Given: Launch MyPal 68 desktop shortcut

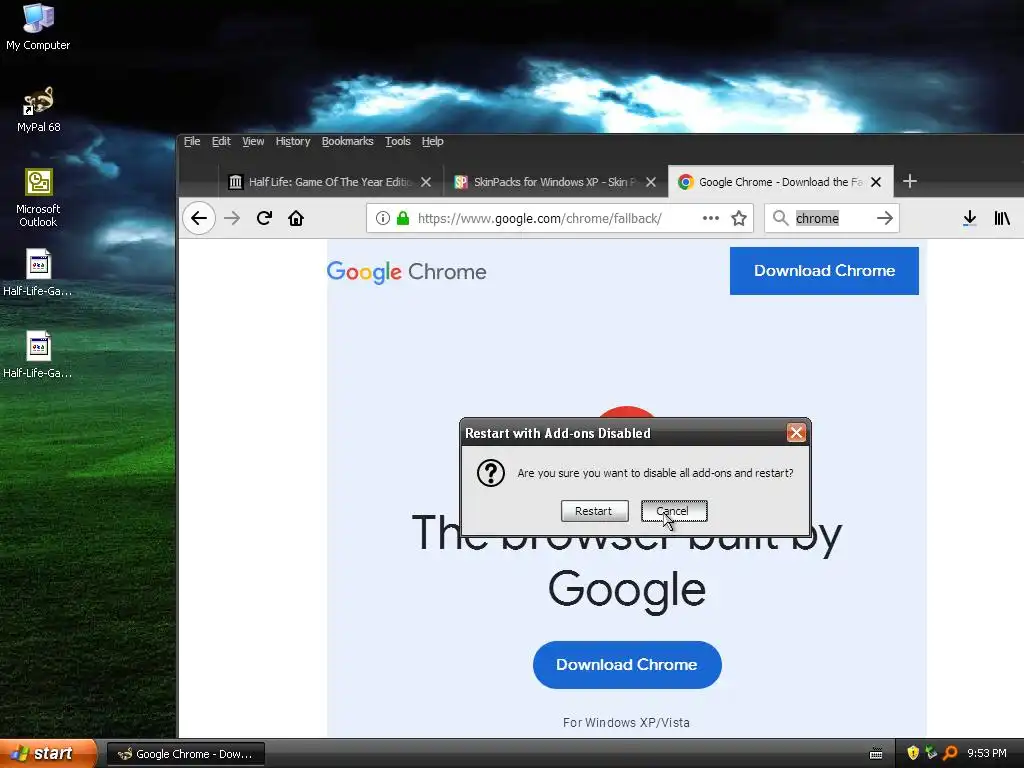Looking at the screenshot, I should pos(38,110).
